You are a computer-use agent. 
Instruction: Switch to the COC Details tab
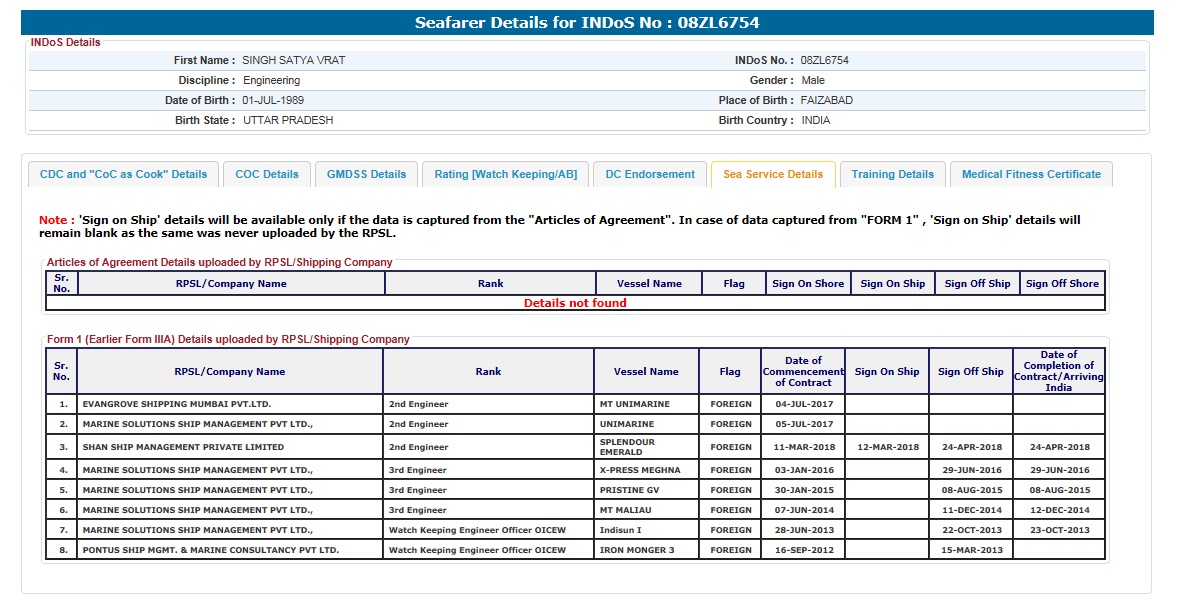tap(267, 174)
